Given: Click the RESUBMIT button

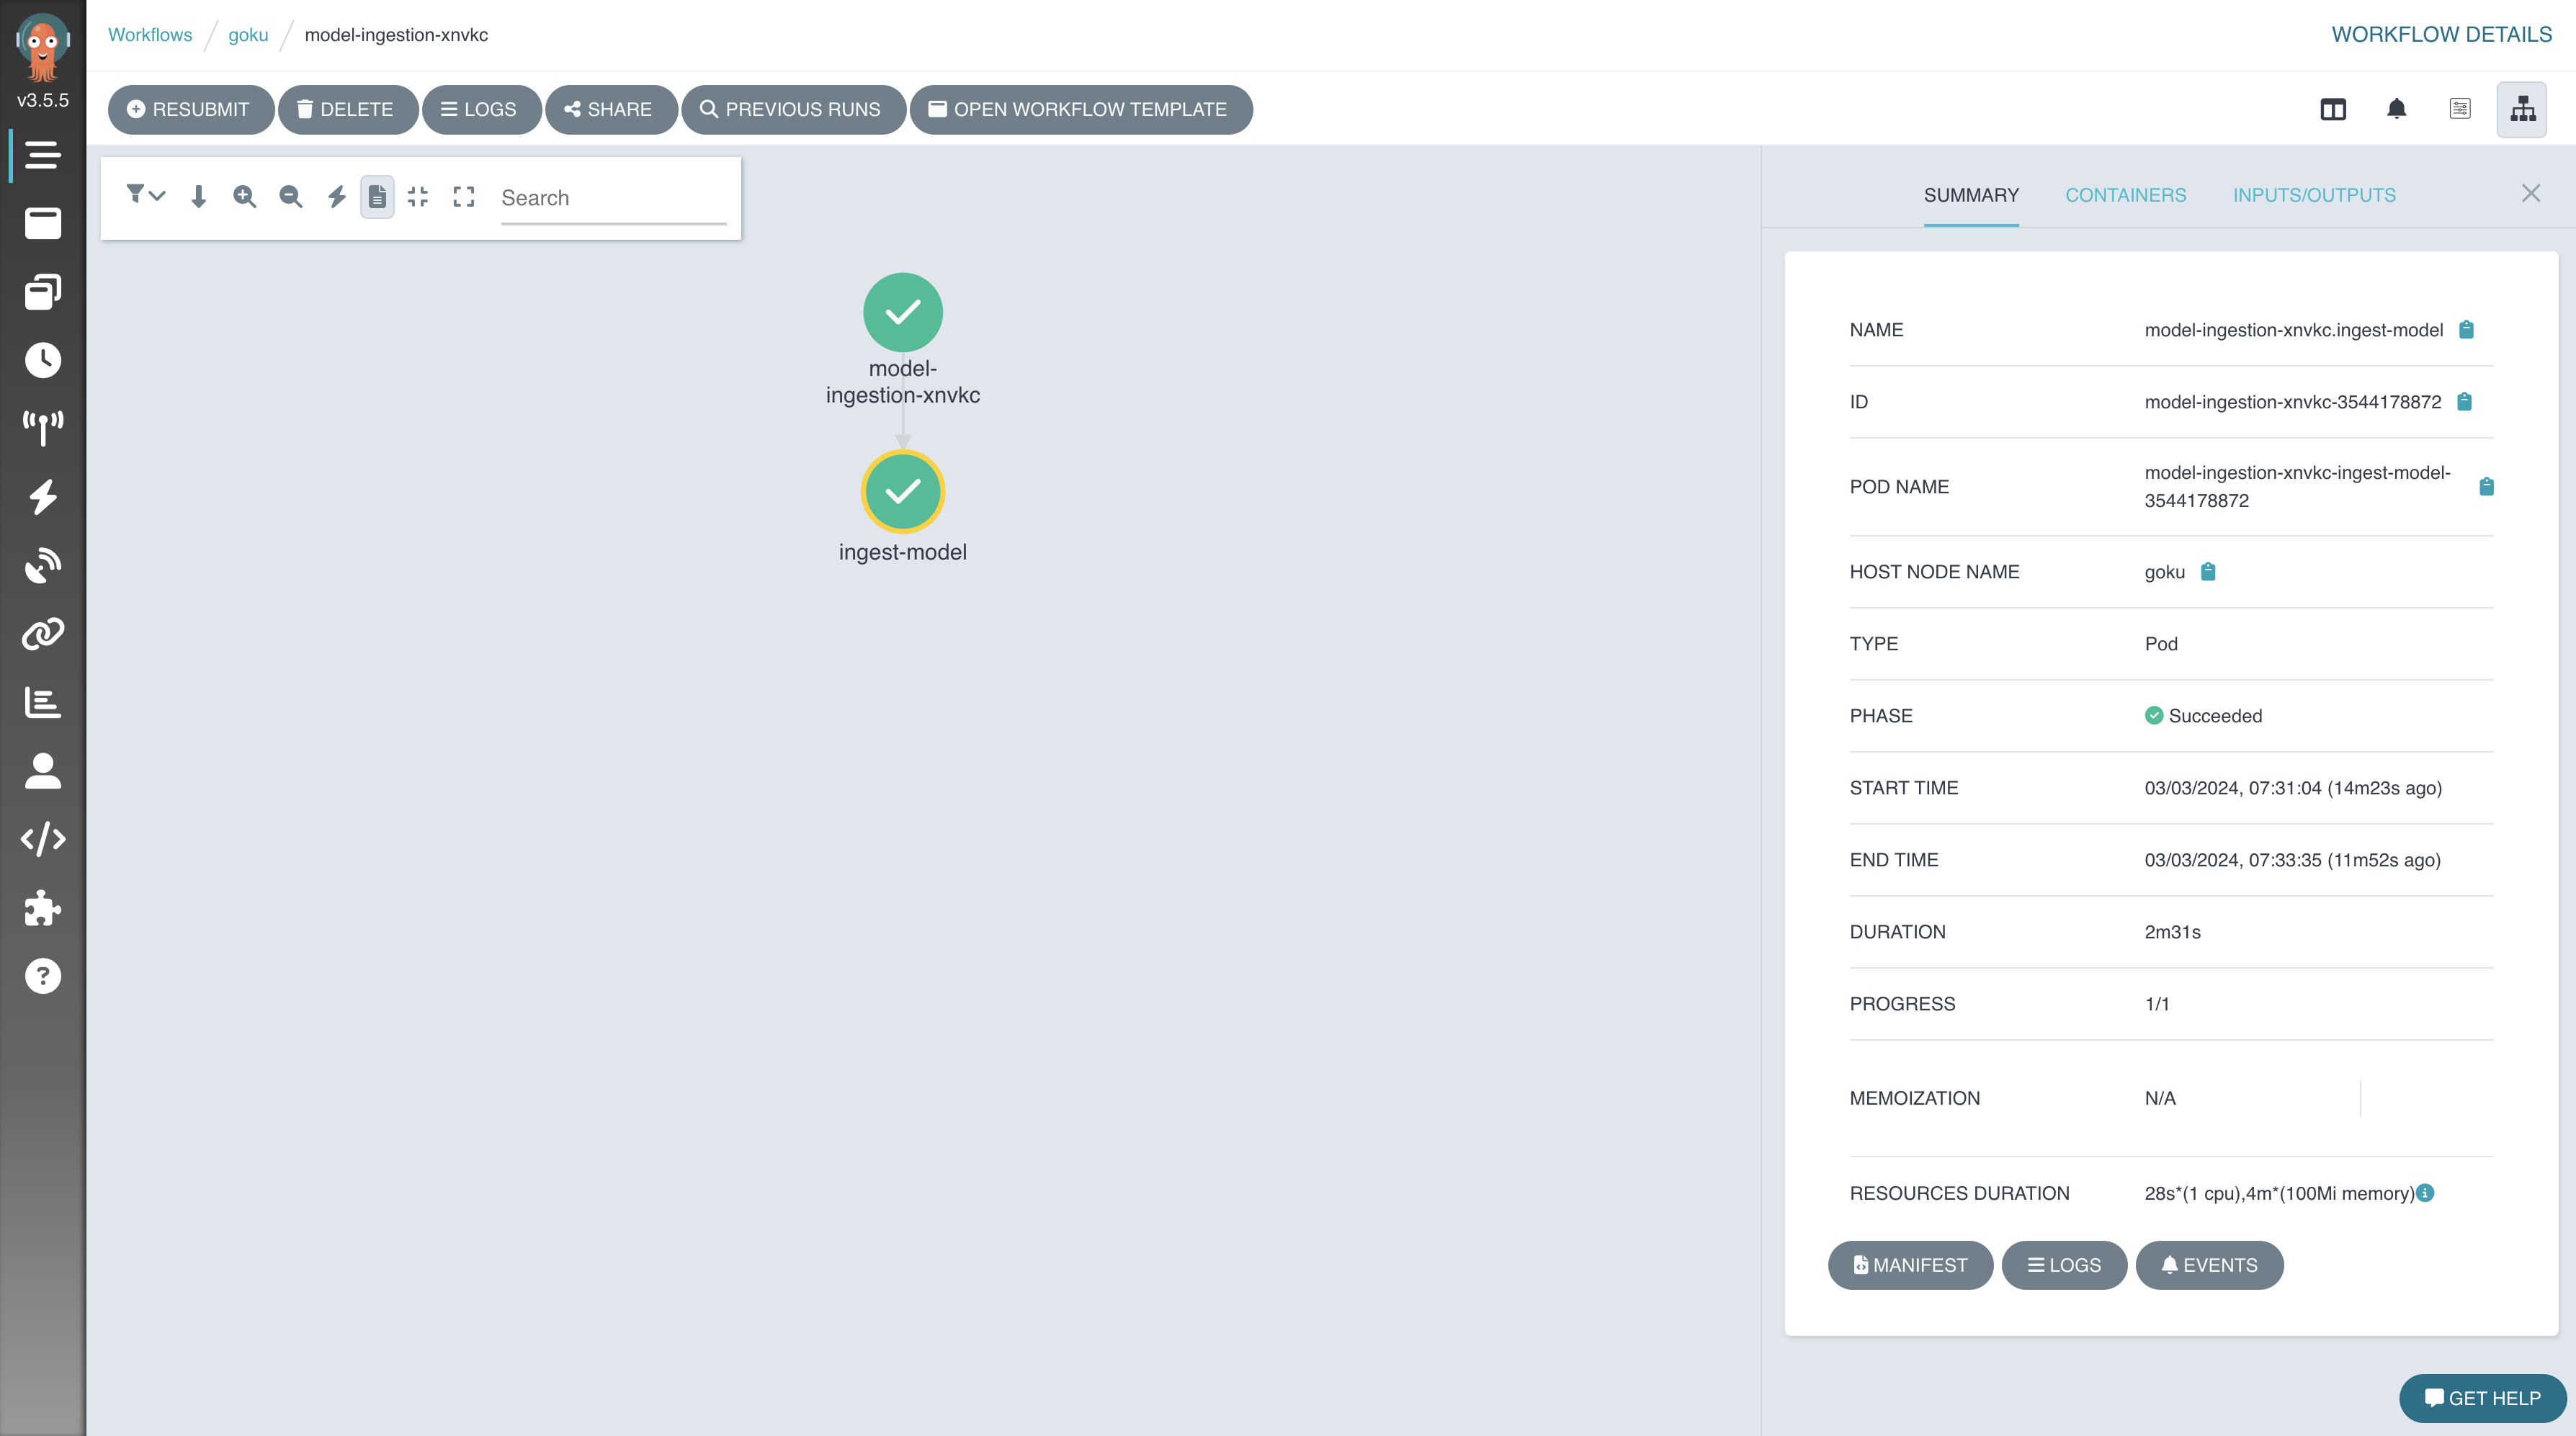Looking at the screenshot, I should (189, 109).
